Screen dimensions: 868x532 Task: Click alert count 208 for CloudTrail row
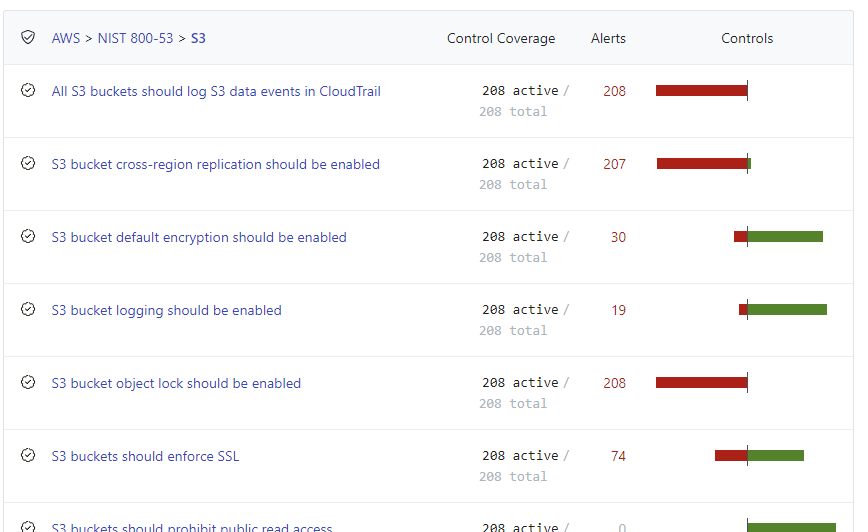click(614, 91)
